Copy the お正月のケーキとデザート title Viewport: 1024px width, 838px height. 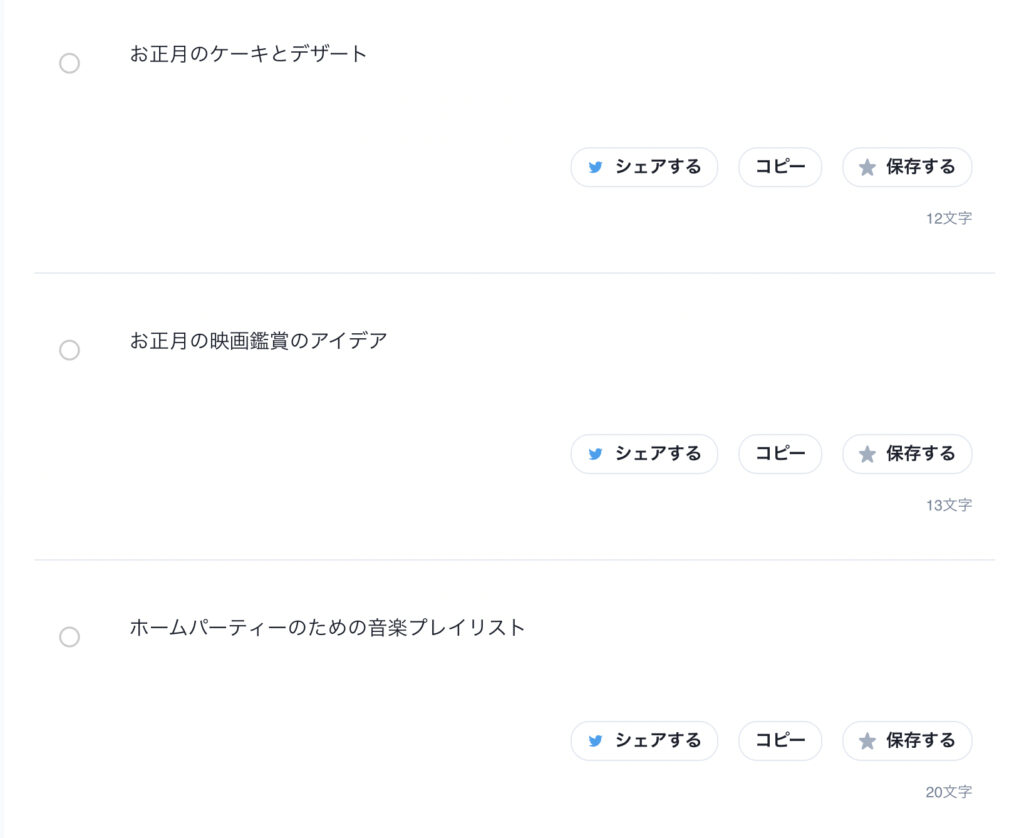click(x=780, y=168)
